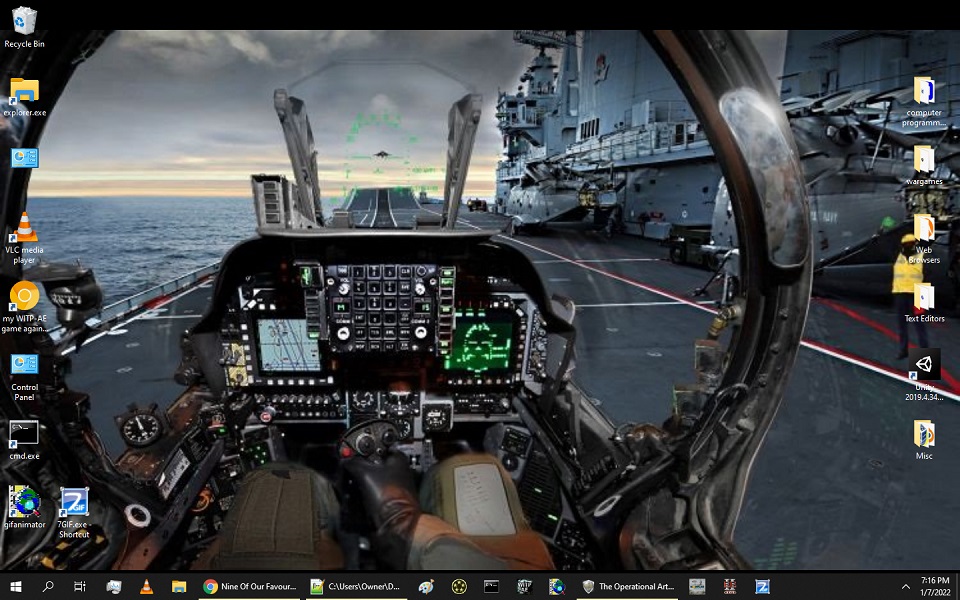Viewport: 960px width, 600px height.
Task: Open the computer programming folder icon
Action: click(x=924, y=101)
